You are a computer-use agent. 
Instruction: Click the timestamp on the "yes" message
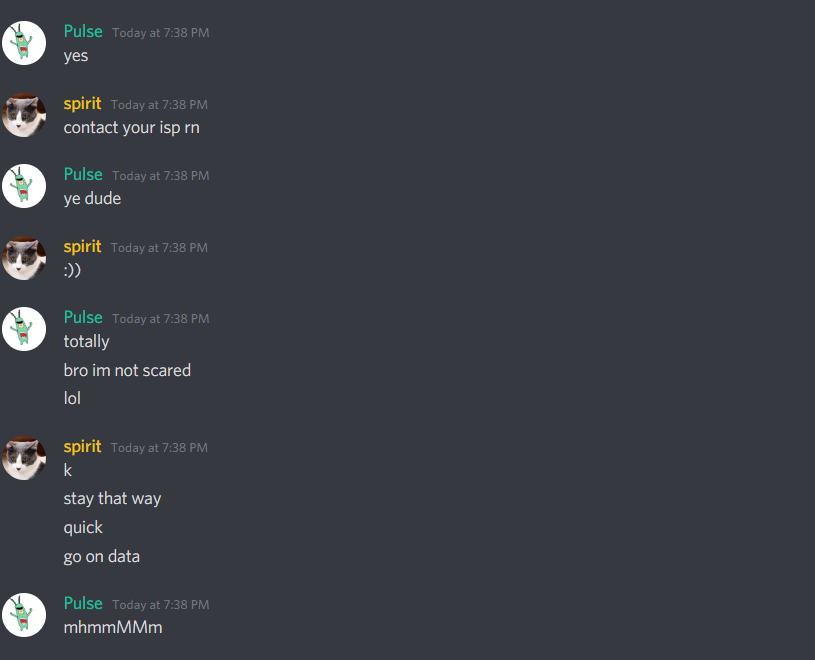(x=161, y=33)
